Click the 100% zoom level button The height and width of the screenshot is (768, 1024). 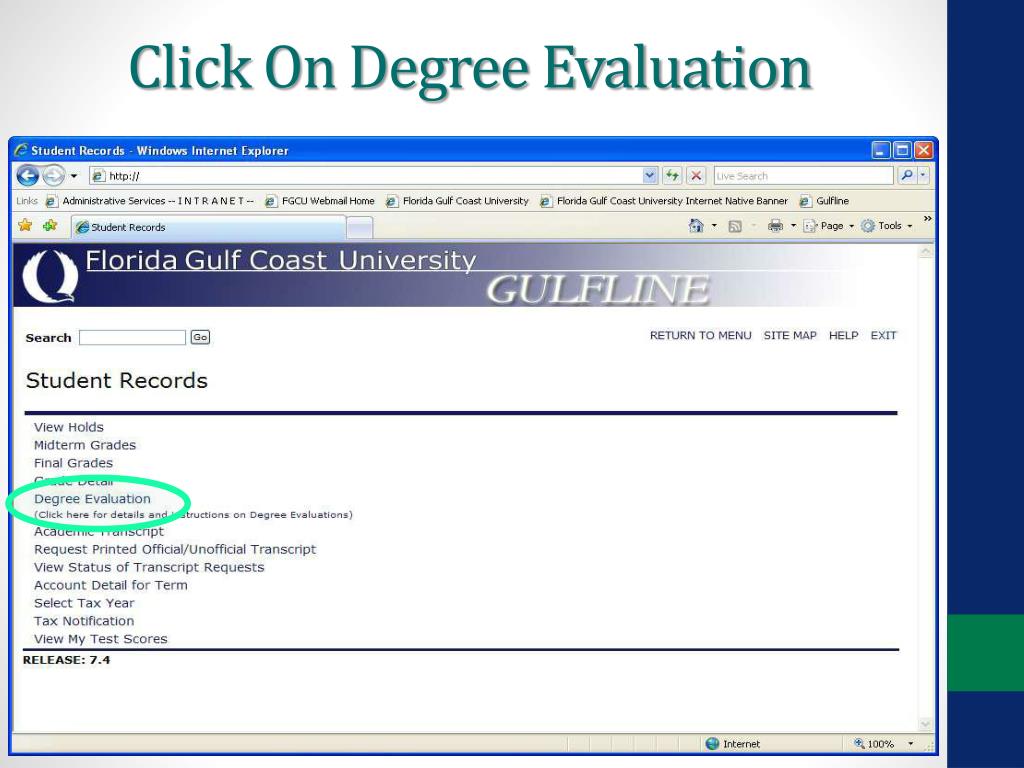873,744
